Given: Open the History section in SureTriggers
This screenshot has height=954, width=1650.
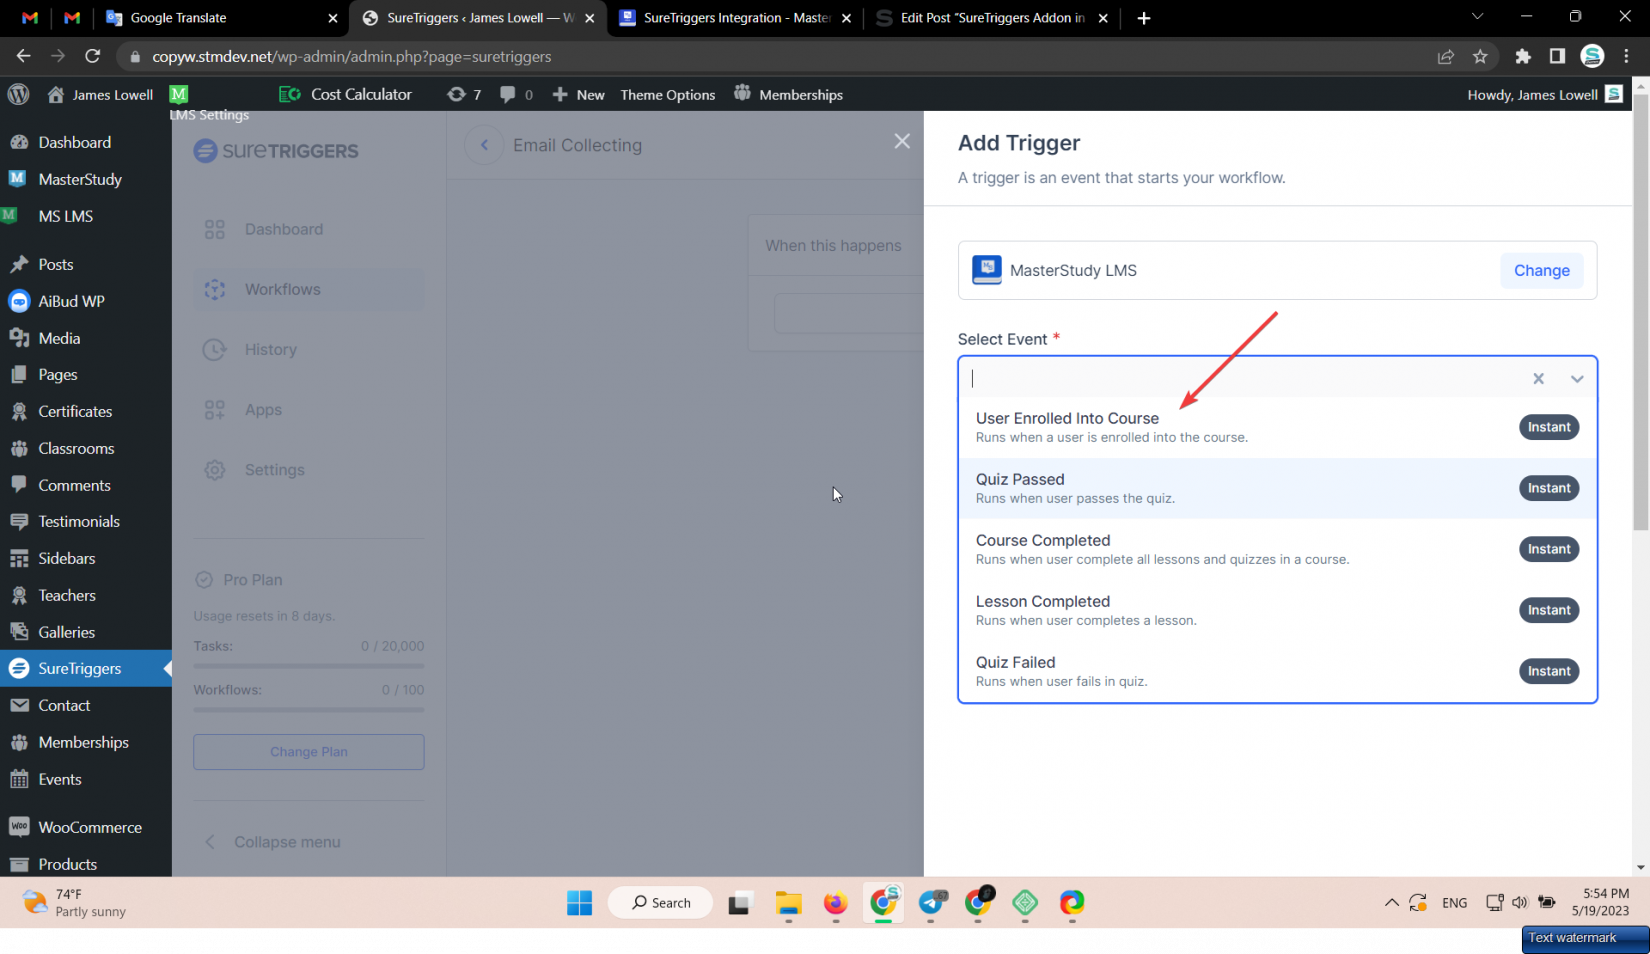Looking at the screenshot, I should point(270,349).
